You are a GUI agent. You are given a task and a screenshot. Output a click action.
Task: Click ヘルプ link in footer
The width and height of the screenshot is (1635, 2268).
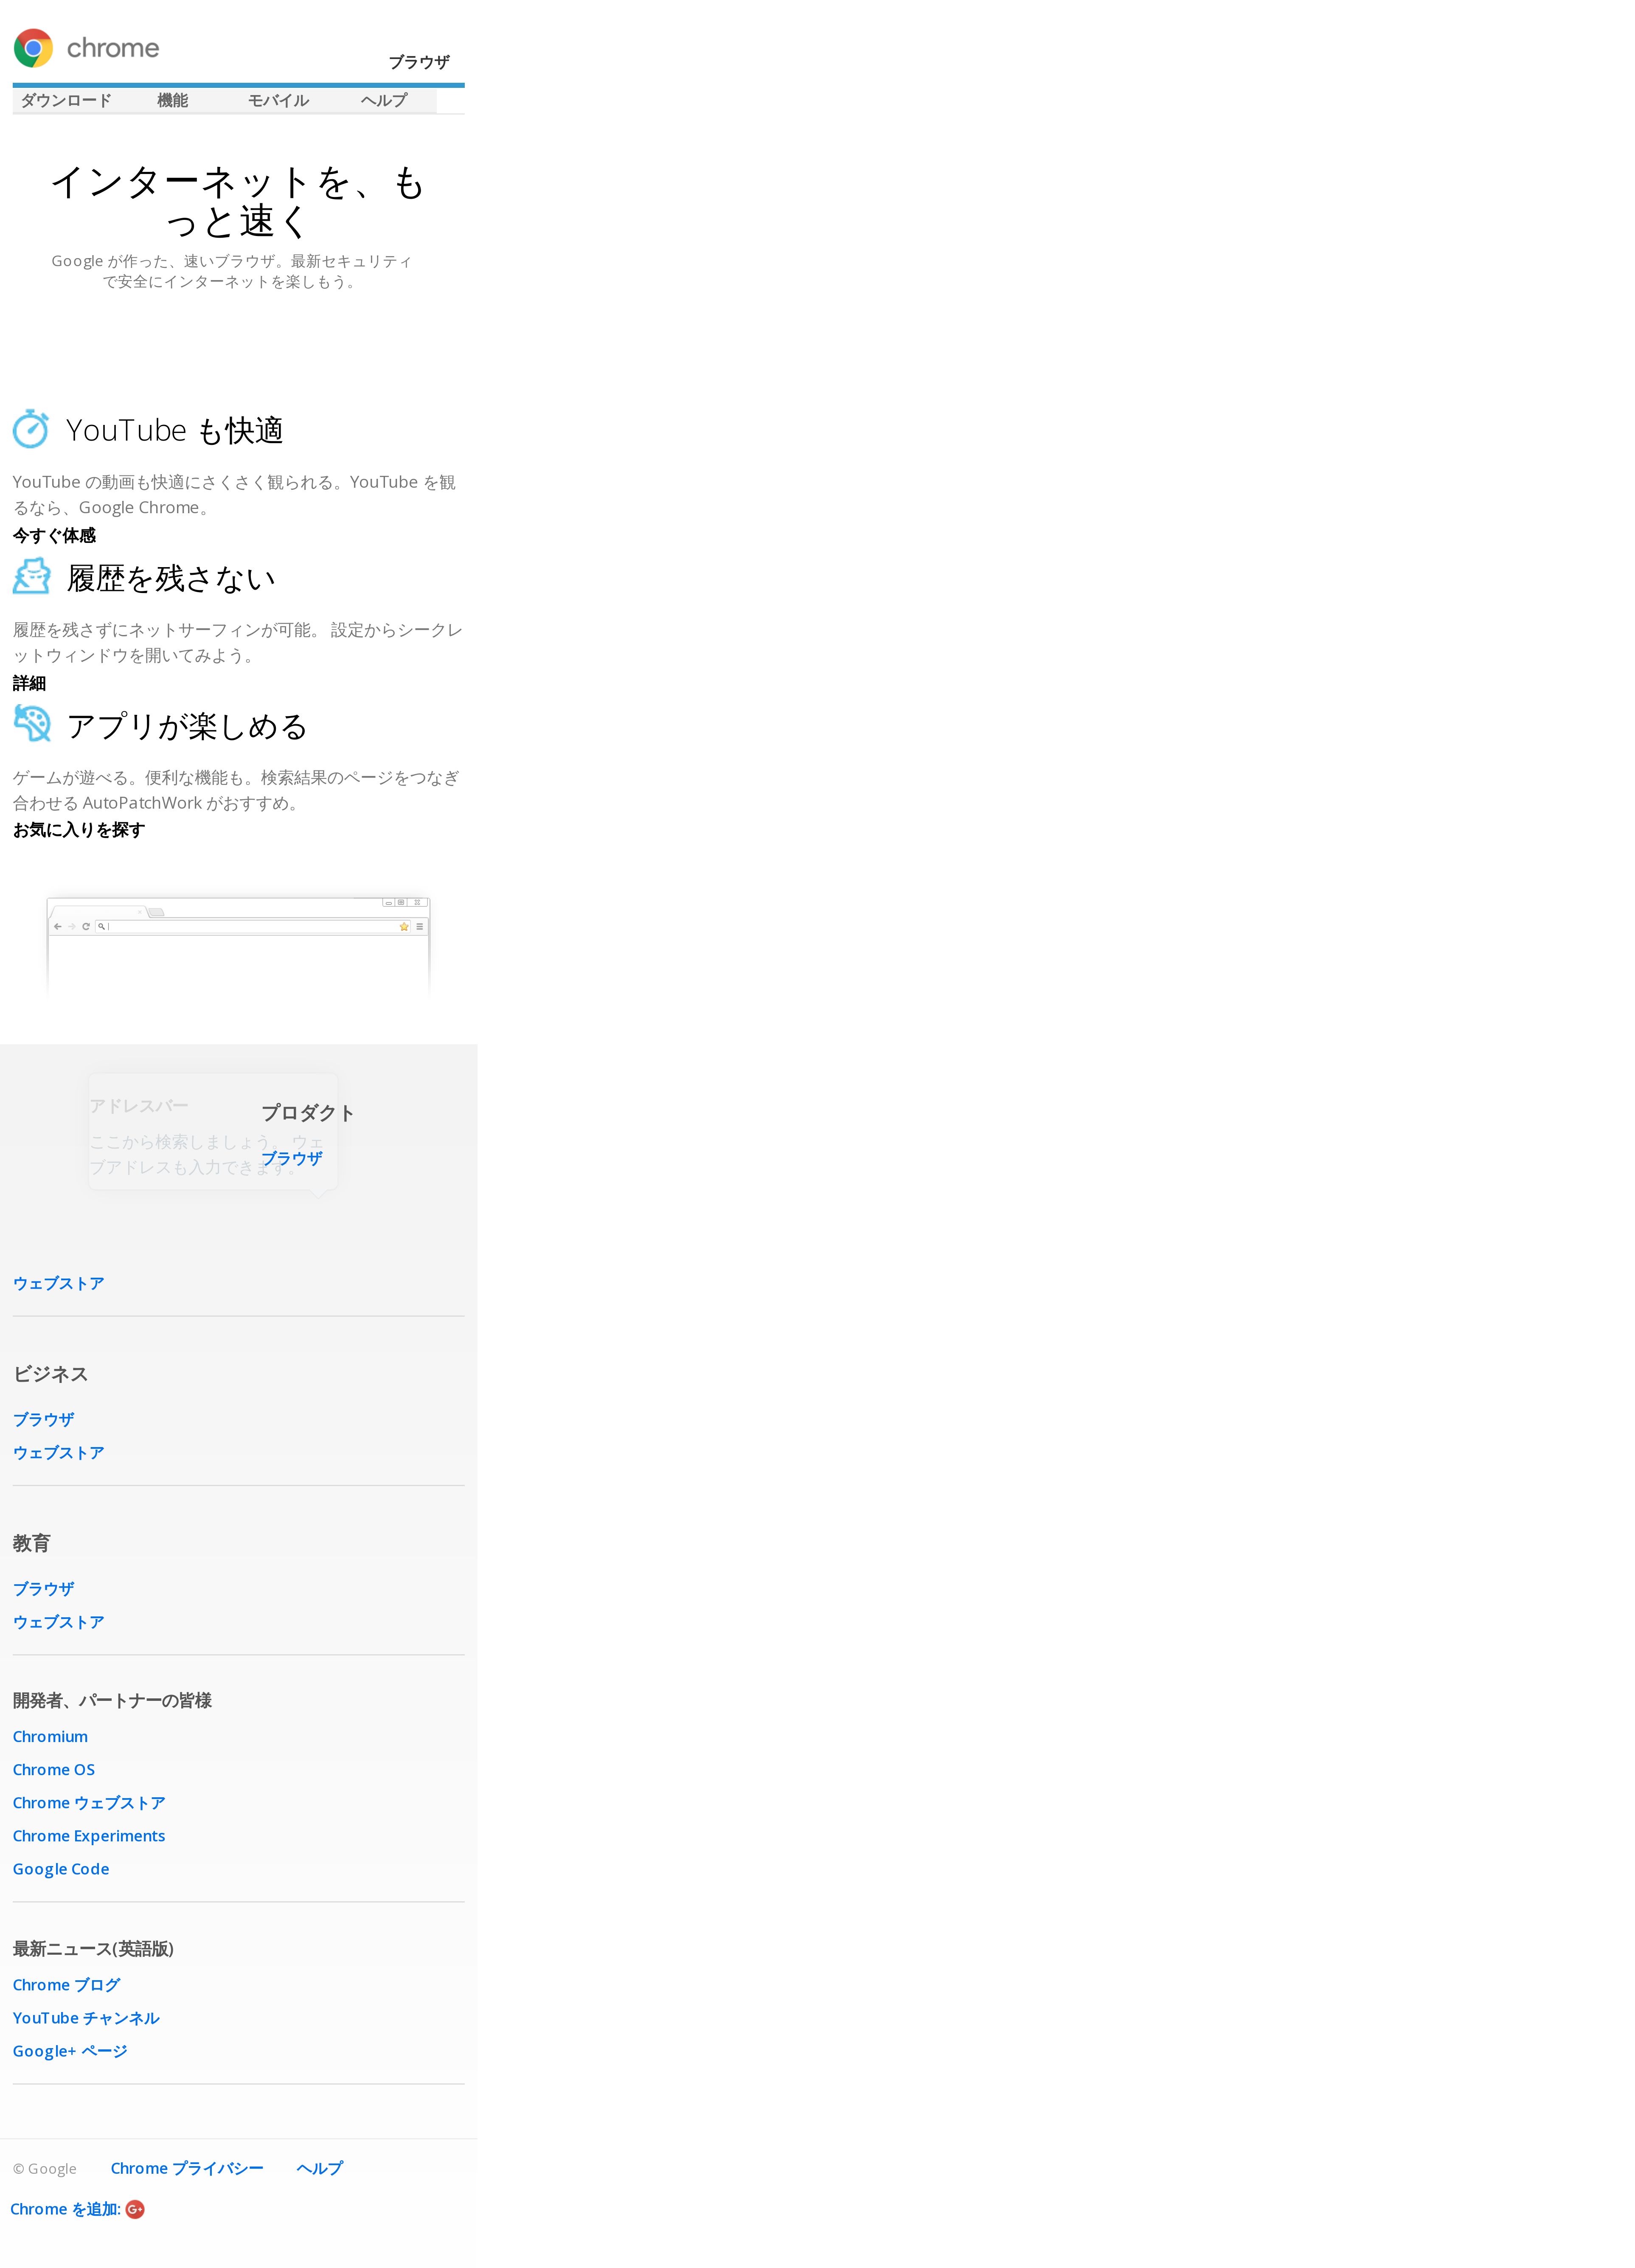coord(320,2168)
